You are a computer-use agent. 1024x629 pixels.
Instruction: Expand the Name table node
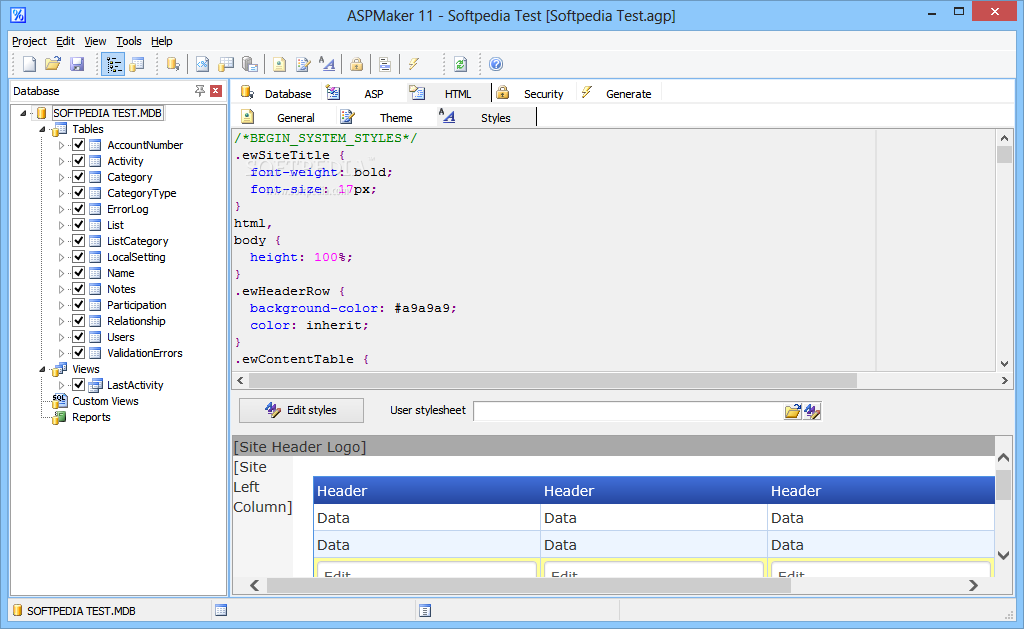pyautogui.click(x=61, y=273)
